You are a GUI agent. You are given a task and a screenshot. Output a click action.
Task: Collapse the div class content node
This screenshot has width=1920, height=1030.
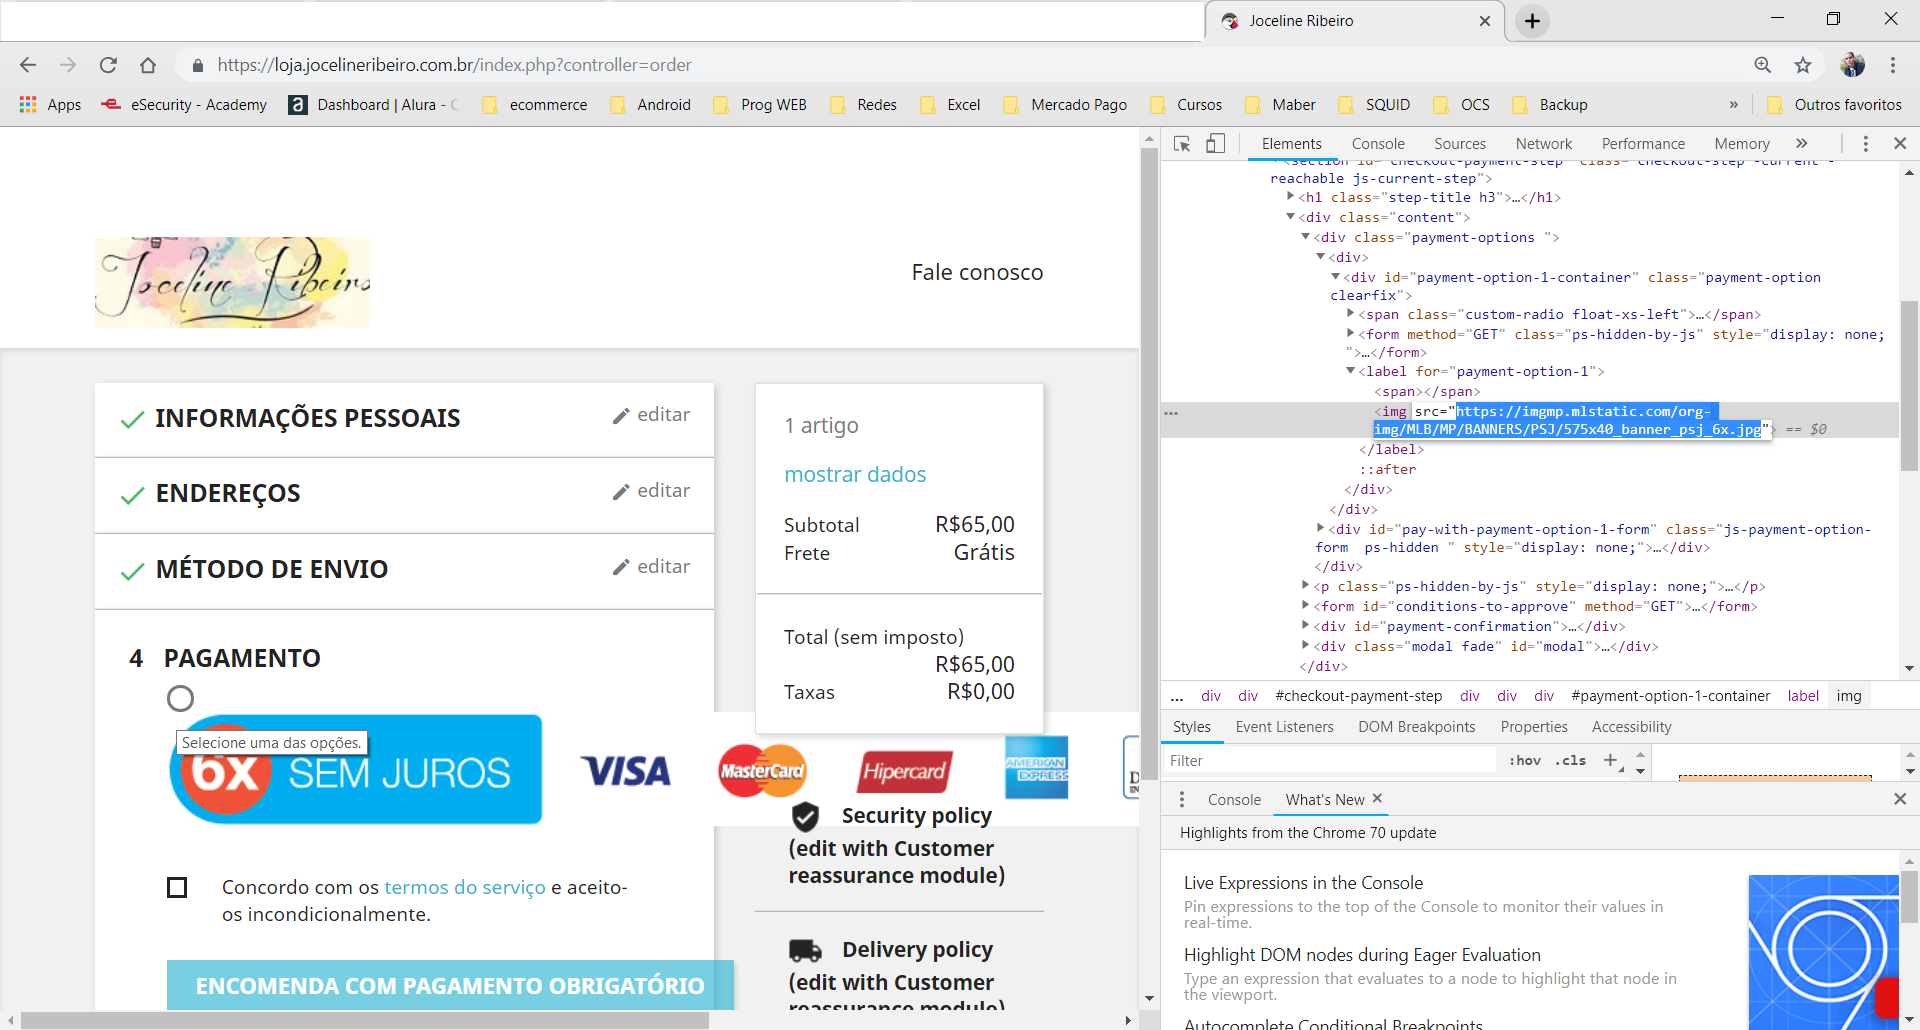click(x=1291, y=217)
